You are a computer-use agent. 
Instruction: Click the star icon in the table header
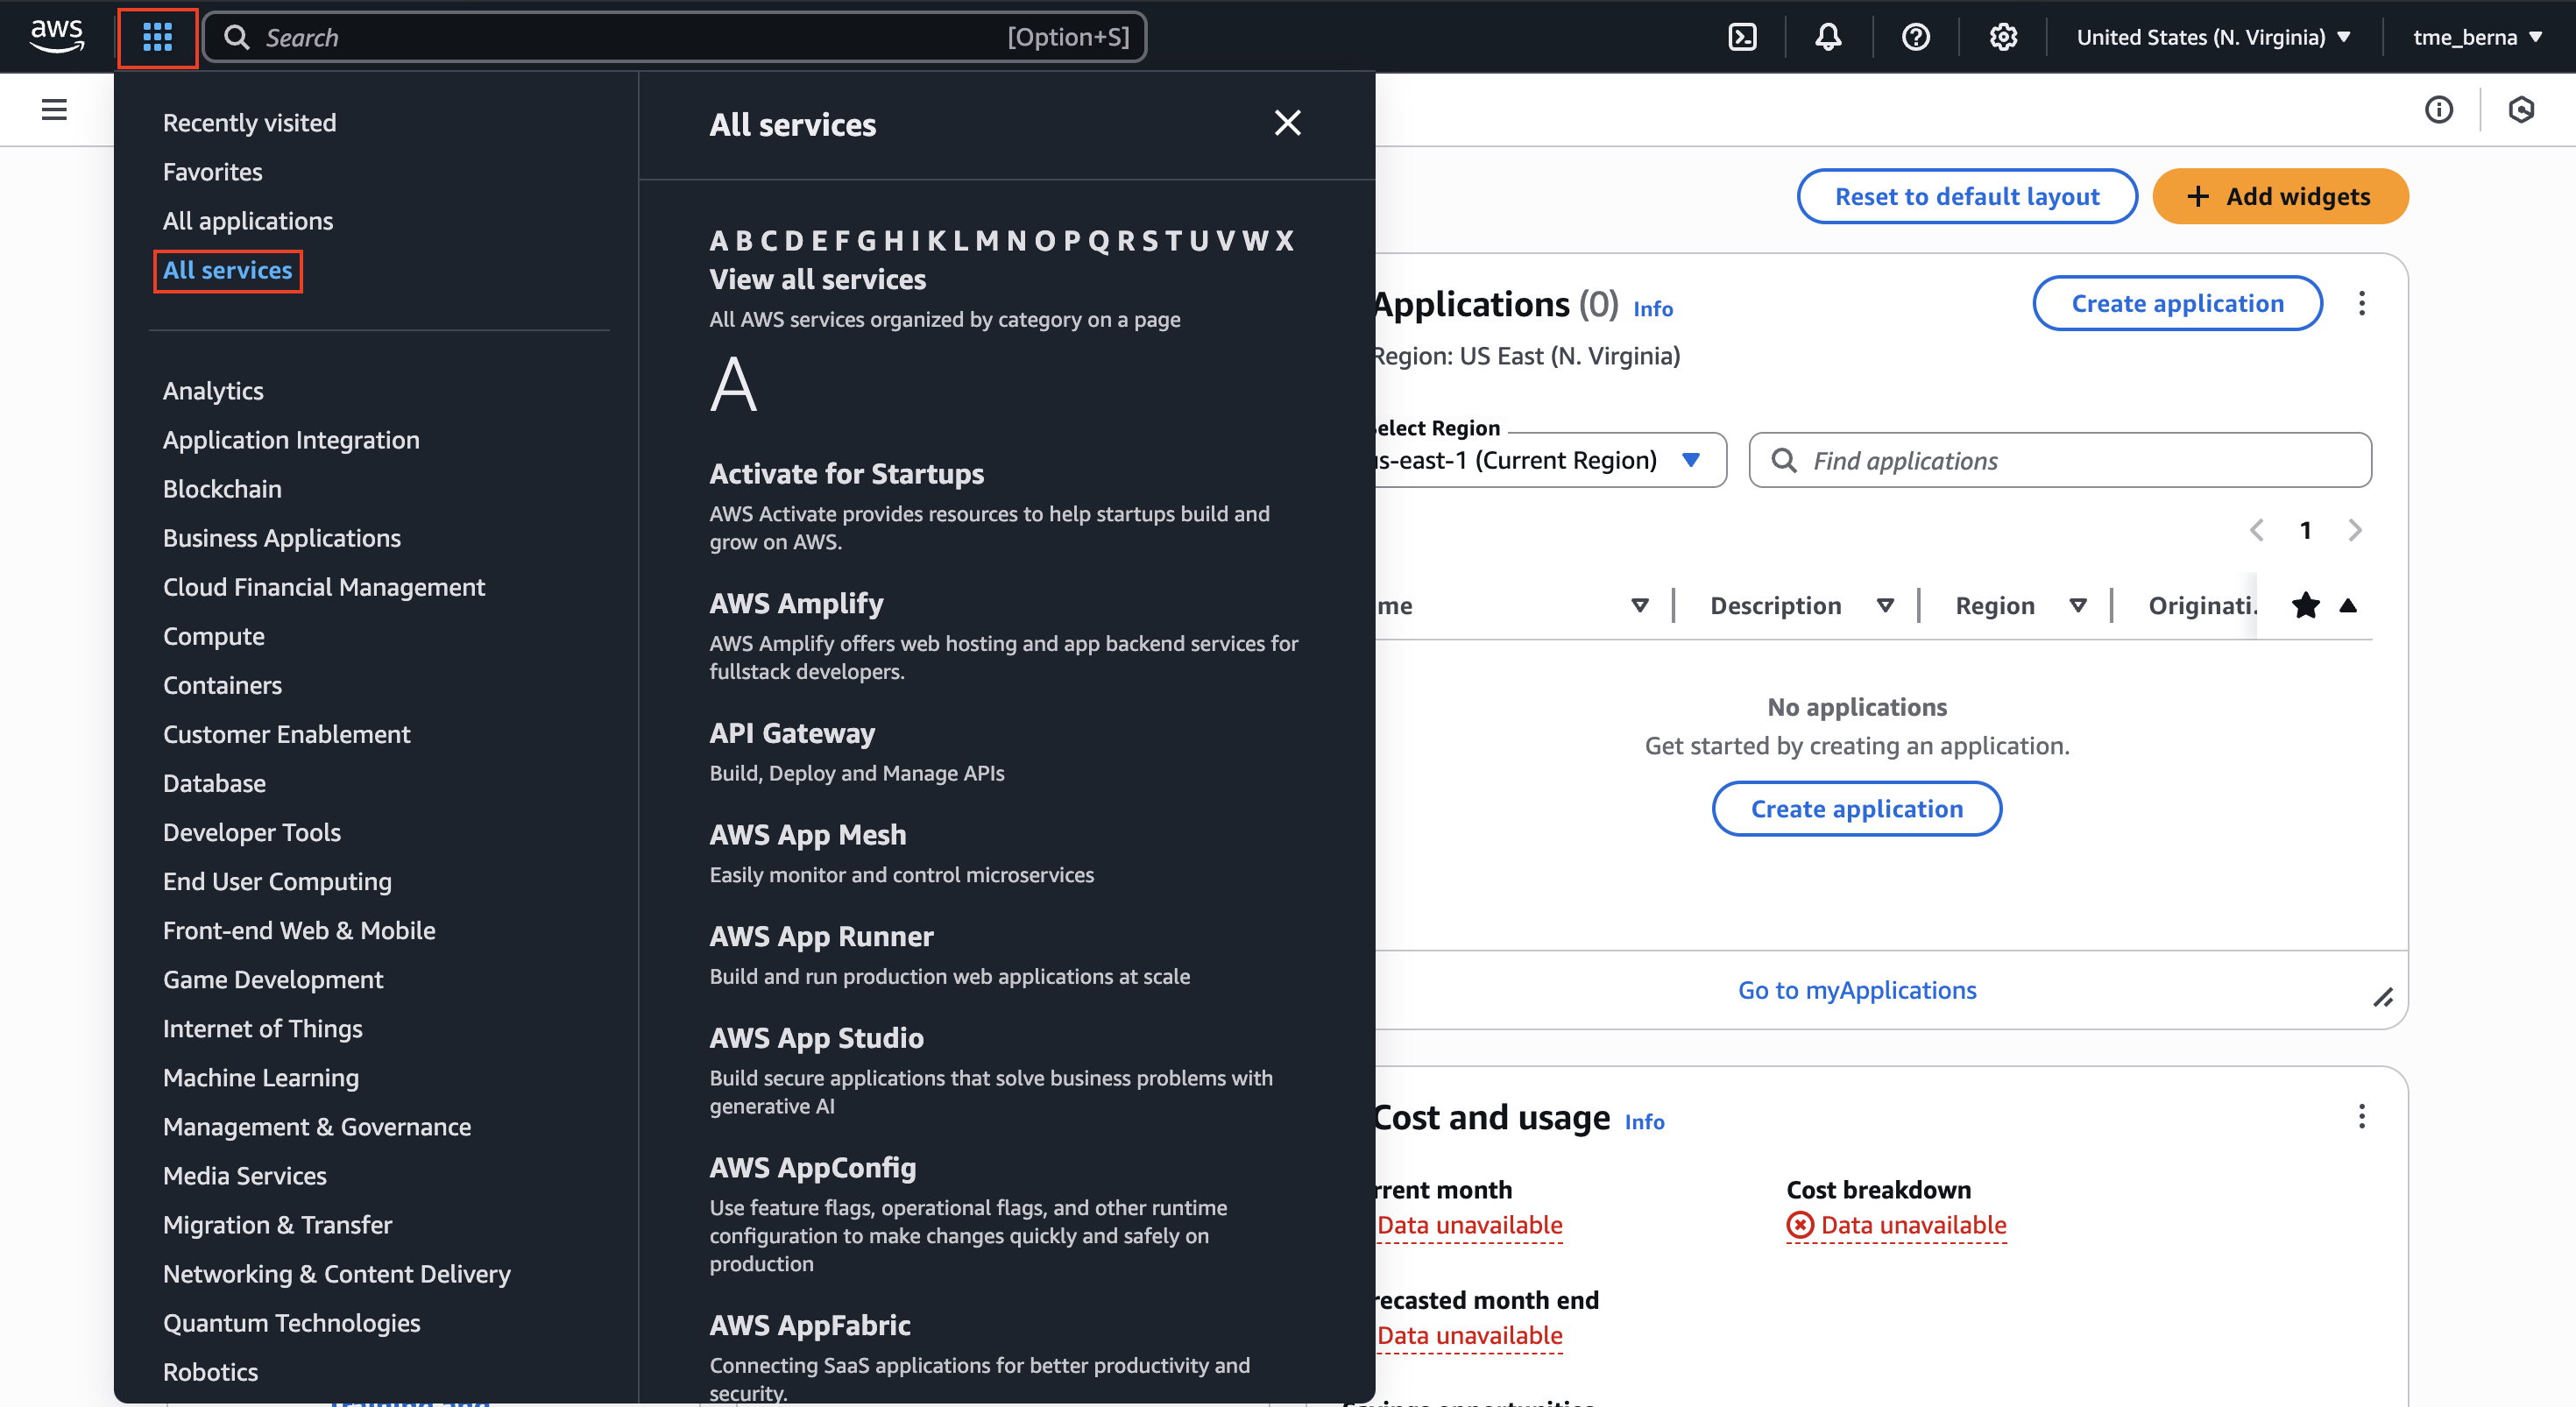coord(2306,606)
